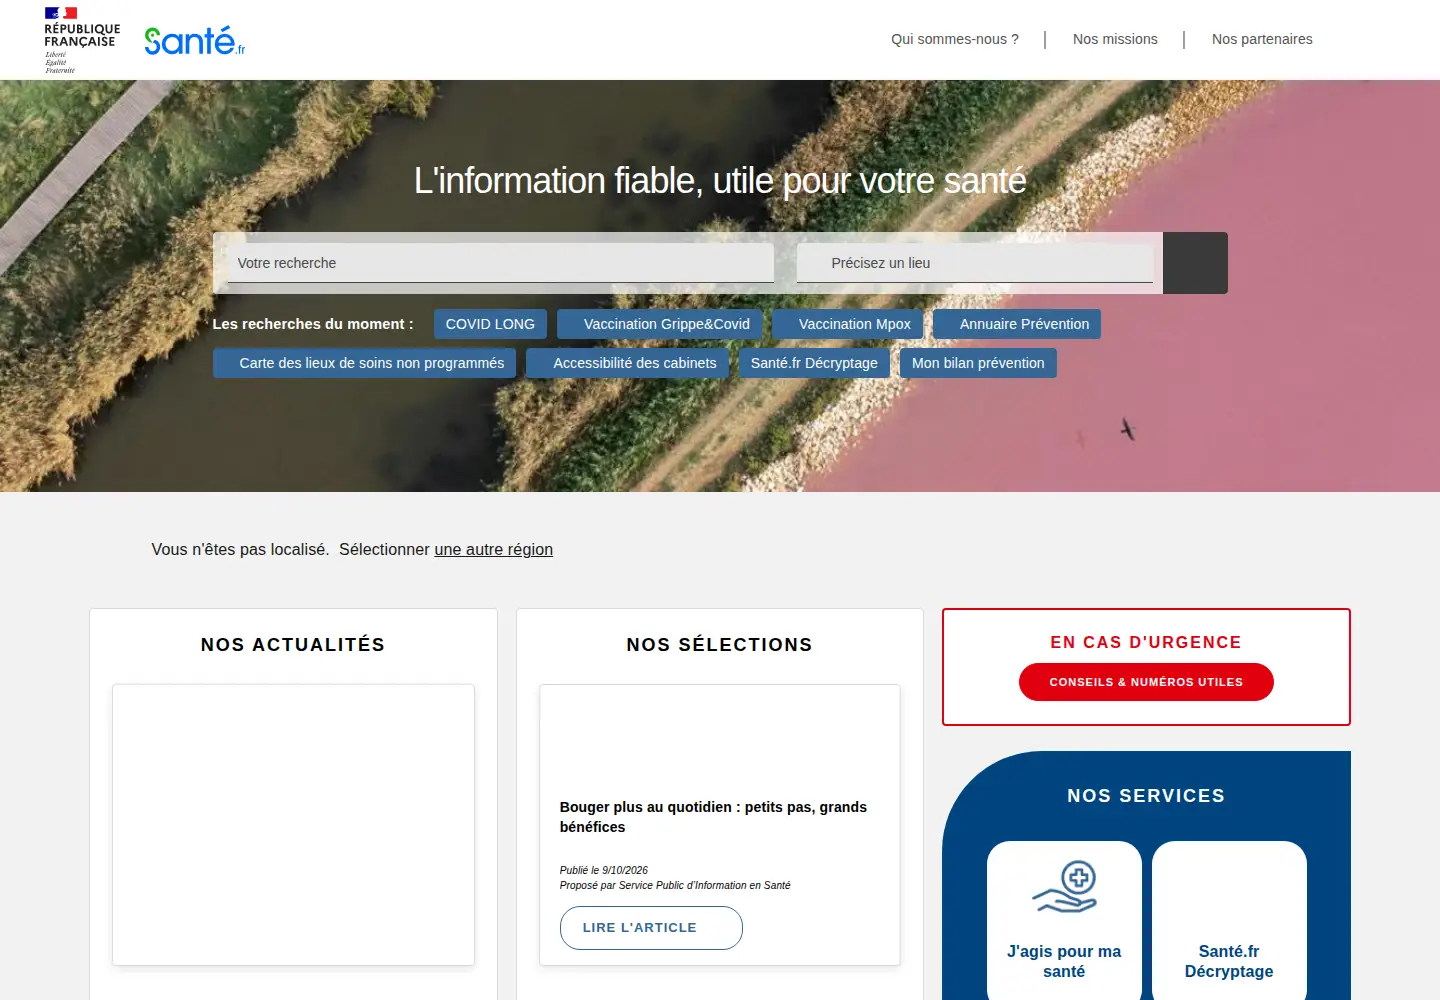Select the Vaccination Grippe&Covid tag
This screenshot has height=1000, width=1440.
click(x=660, y=324)
